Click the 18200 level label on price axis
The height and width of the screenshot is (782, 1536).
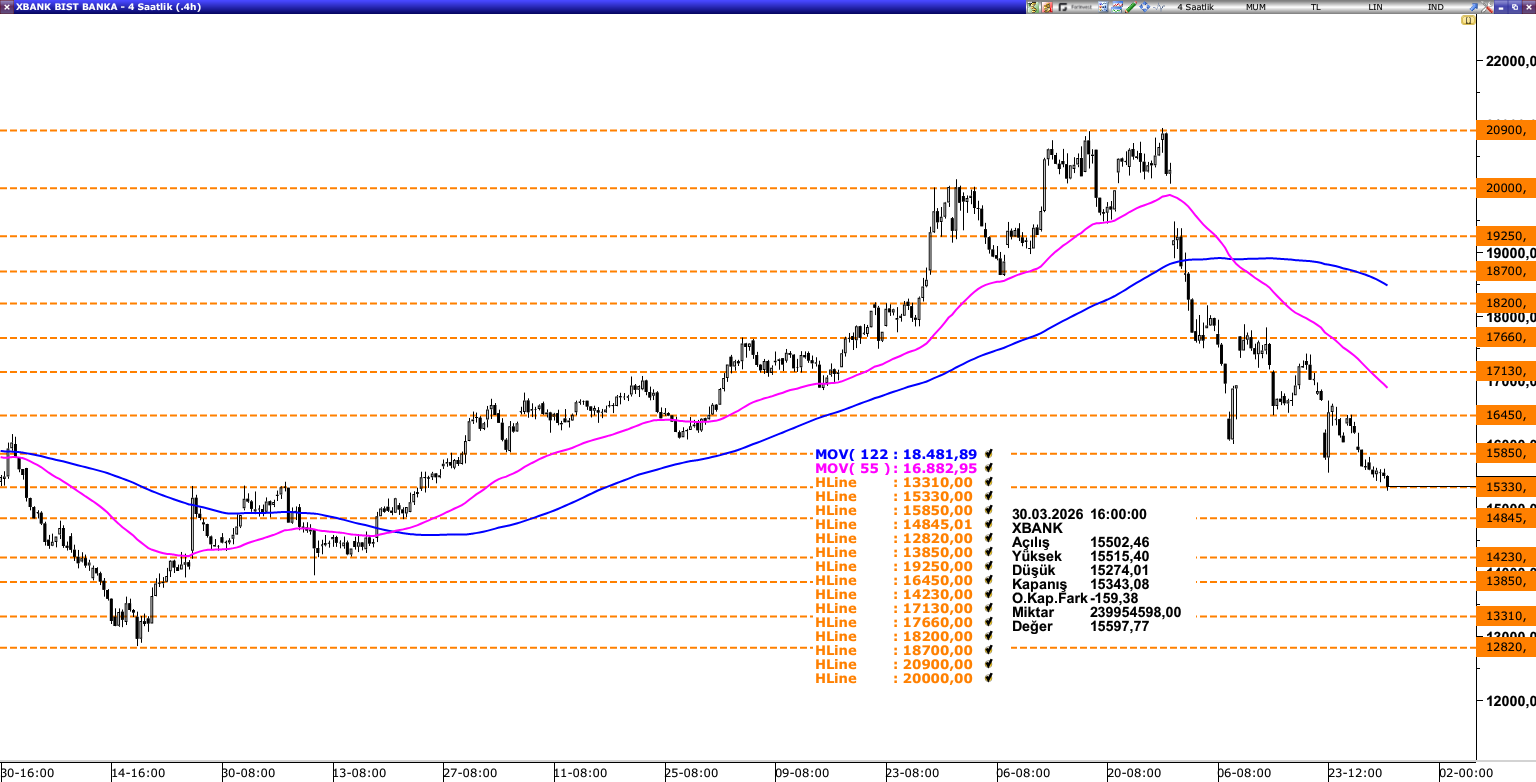click(1506, 303)
